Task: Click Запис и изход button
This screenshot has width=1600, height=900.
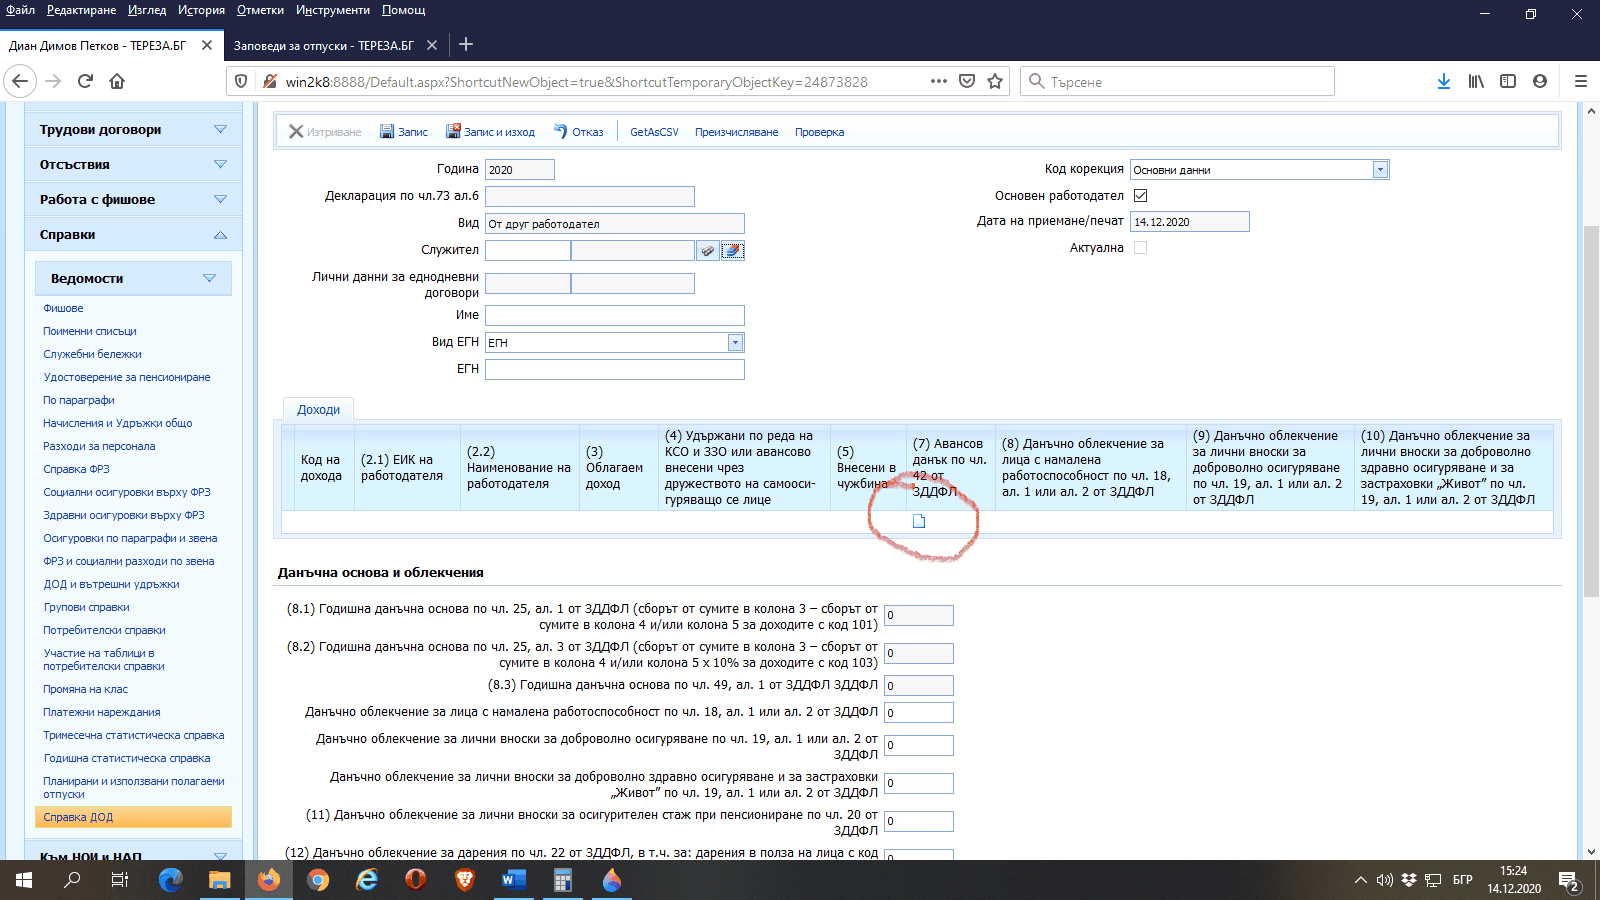Action: (490, 132)
